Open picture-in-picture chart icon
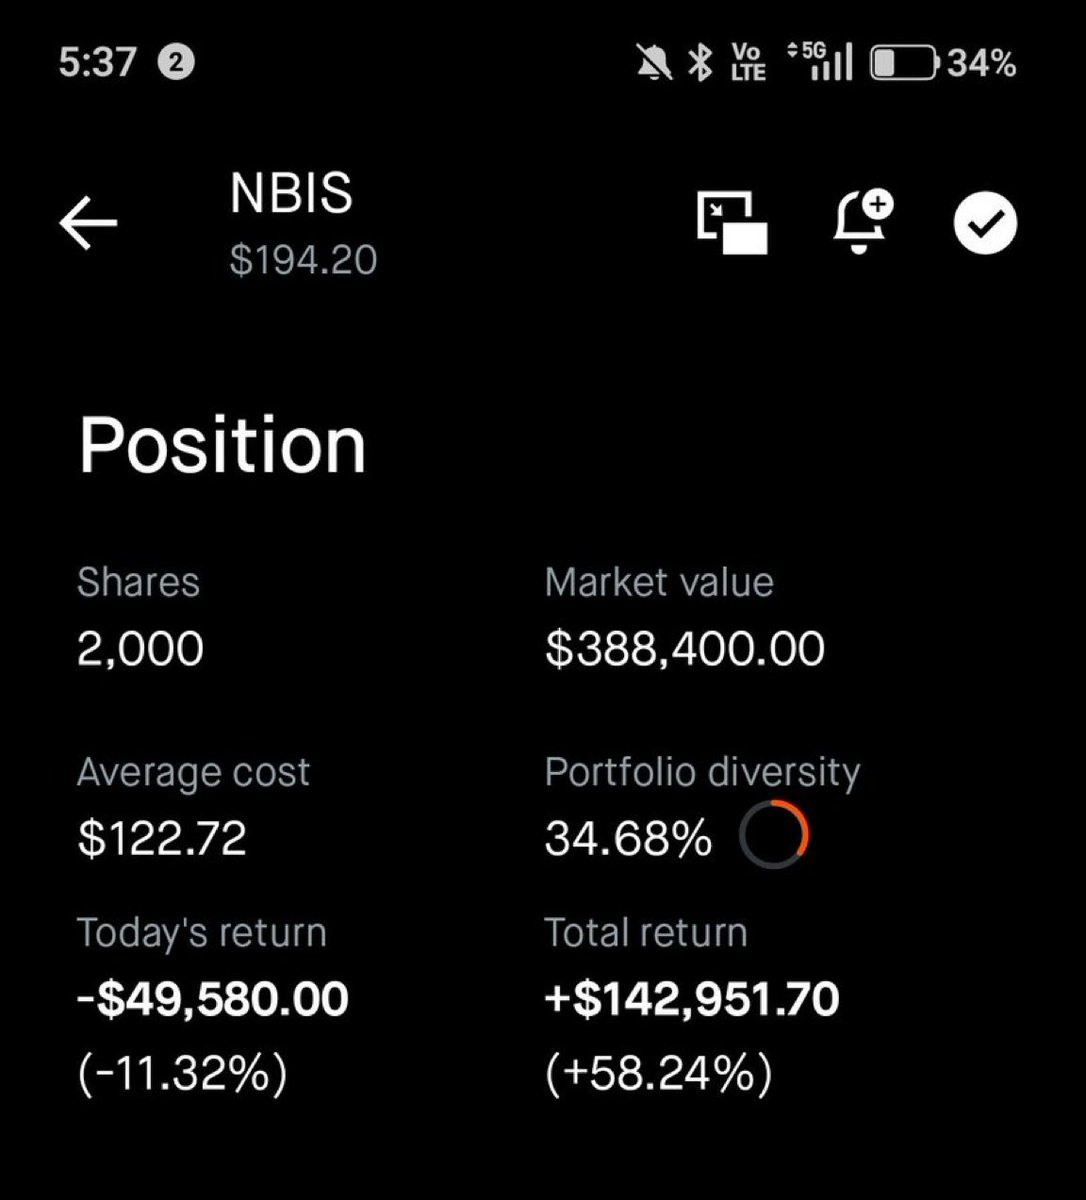 point(732,222)
